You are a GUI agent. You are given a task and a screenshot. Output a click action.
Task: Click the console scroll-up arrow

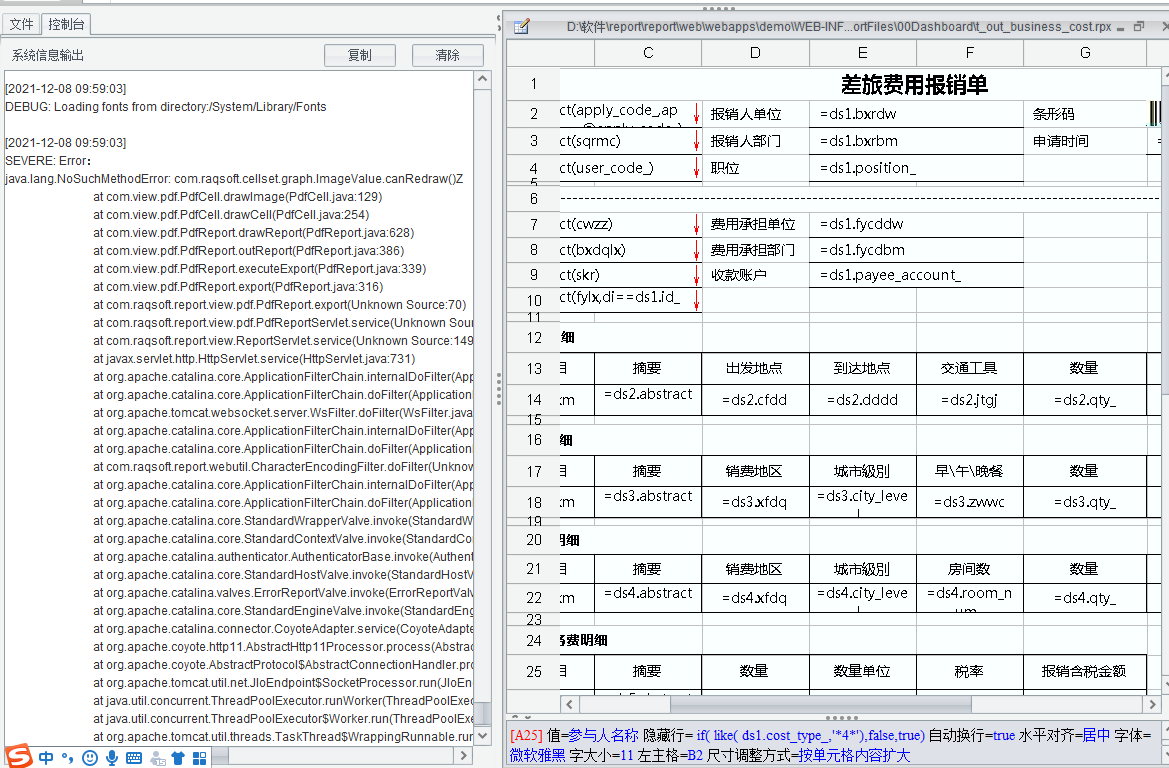pos(483,79)
